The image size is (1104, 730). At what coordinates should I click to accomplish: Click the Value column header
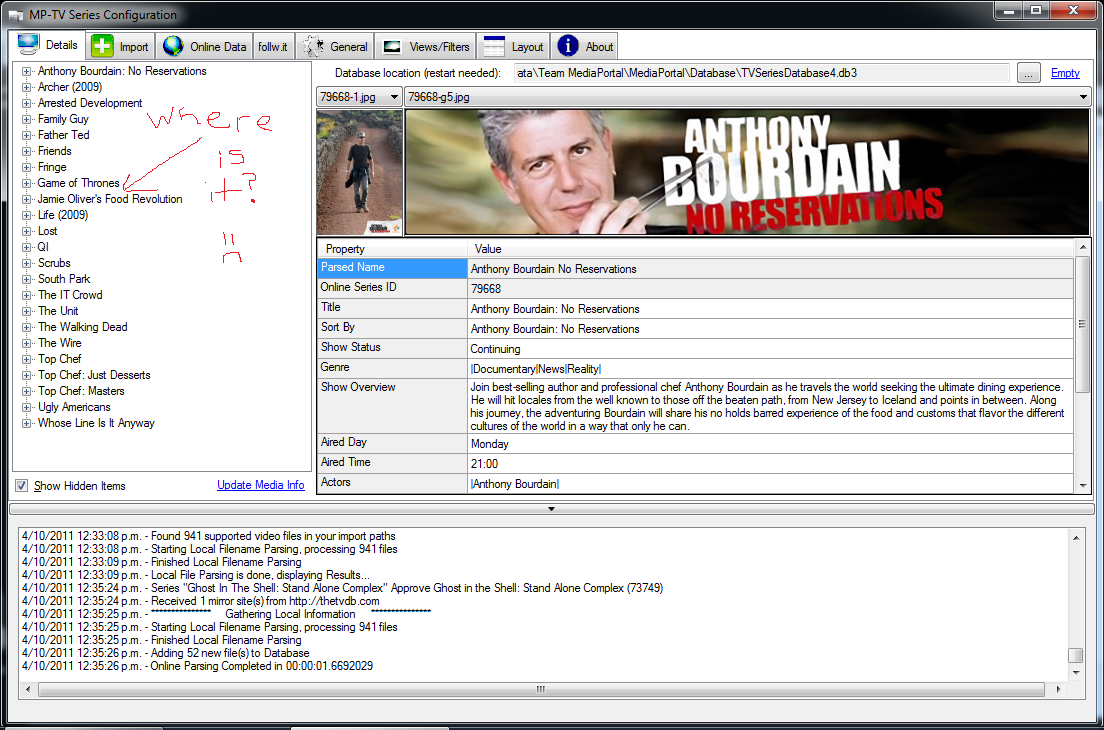point(770,248)
